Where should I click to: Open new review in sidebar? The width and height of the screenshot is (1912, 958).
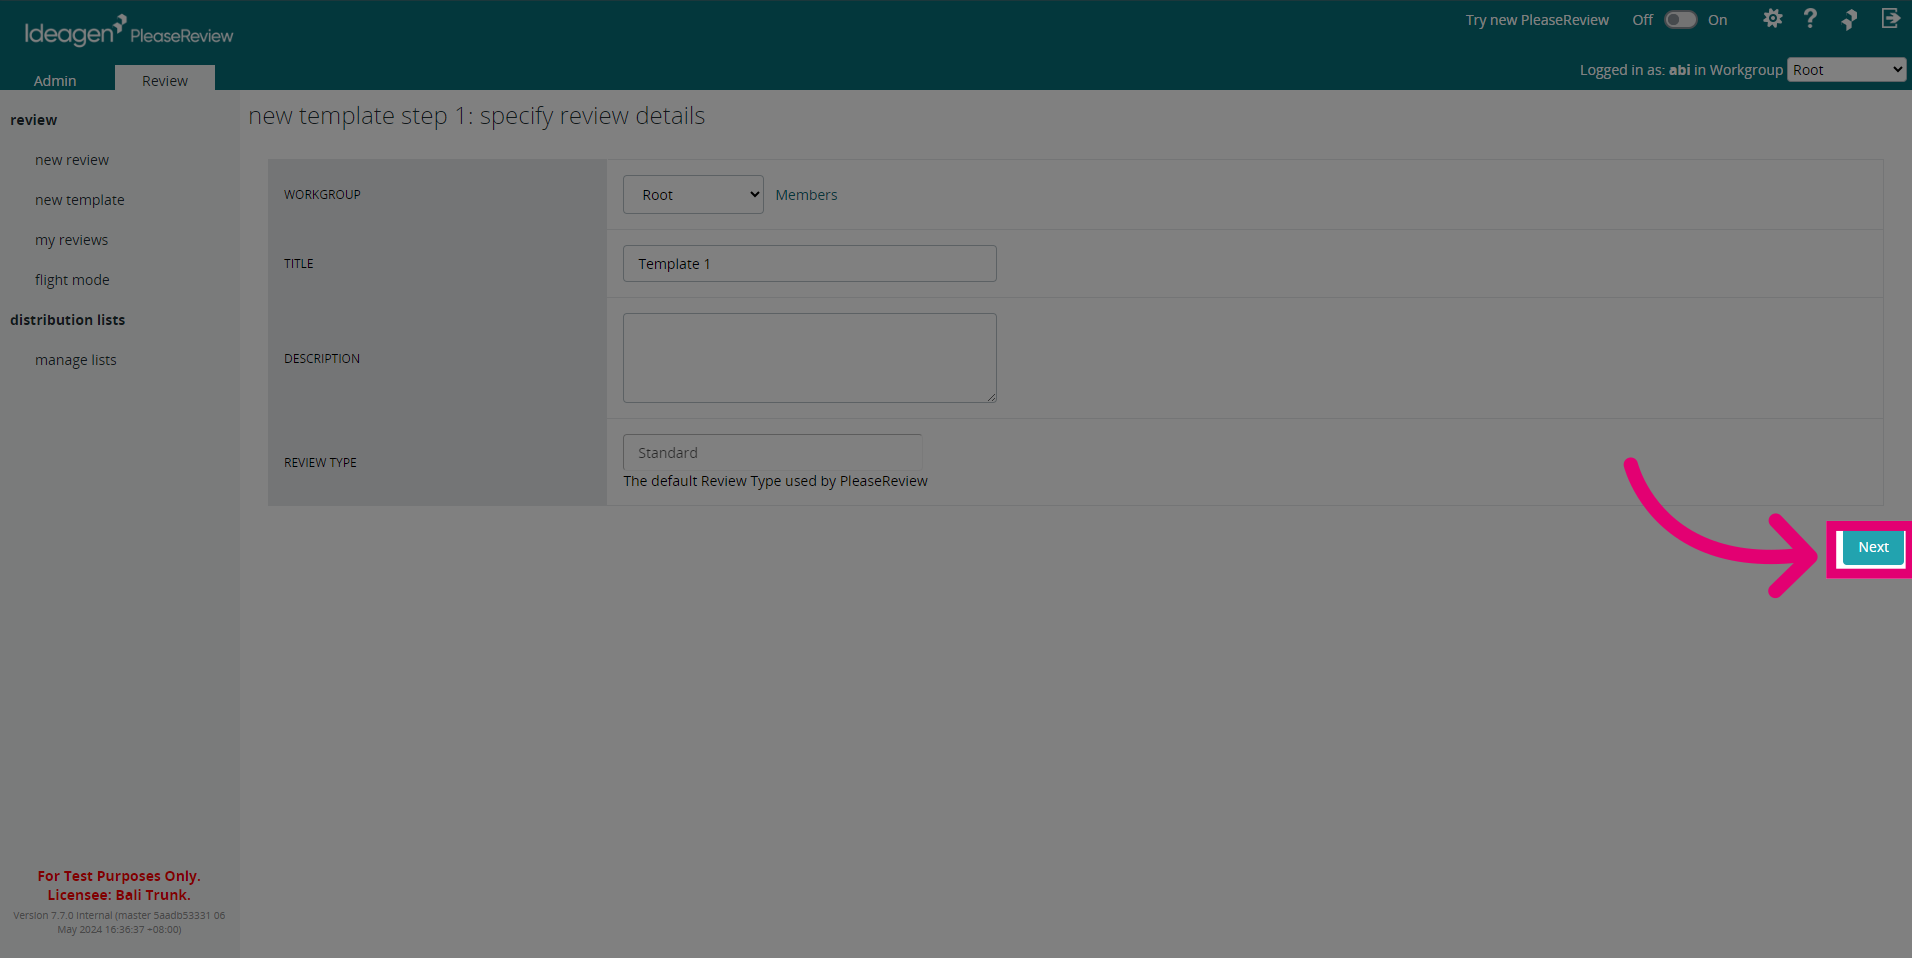pos(72,160)
